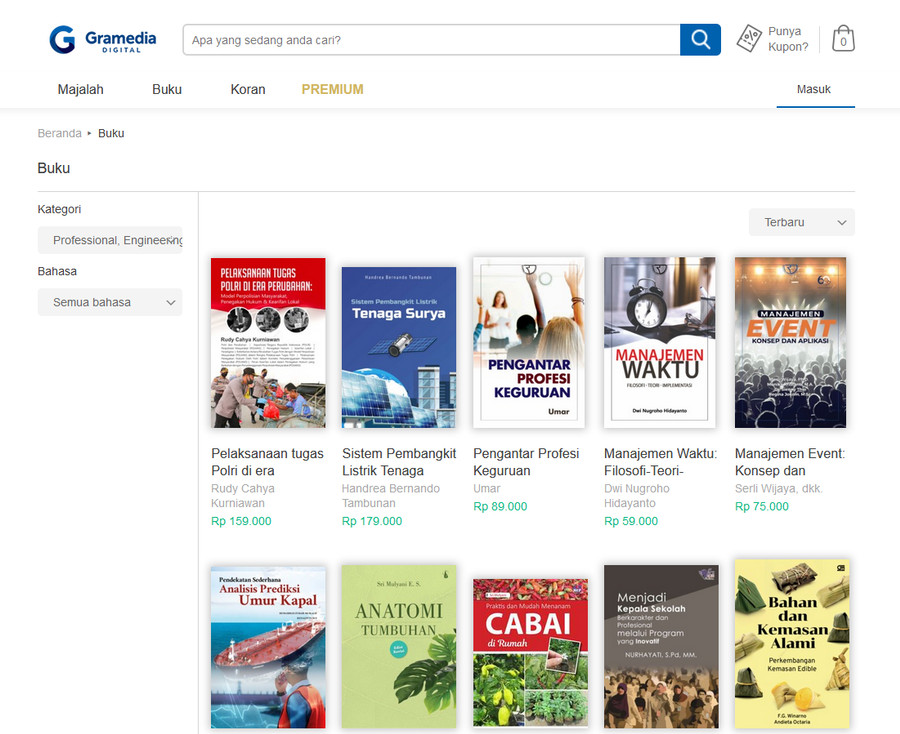Open Manajemen Waktu book cover
The image size is (900, 734).
pyautogui.click(x=659, y=342)
